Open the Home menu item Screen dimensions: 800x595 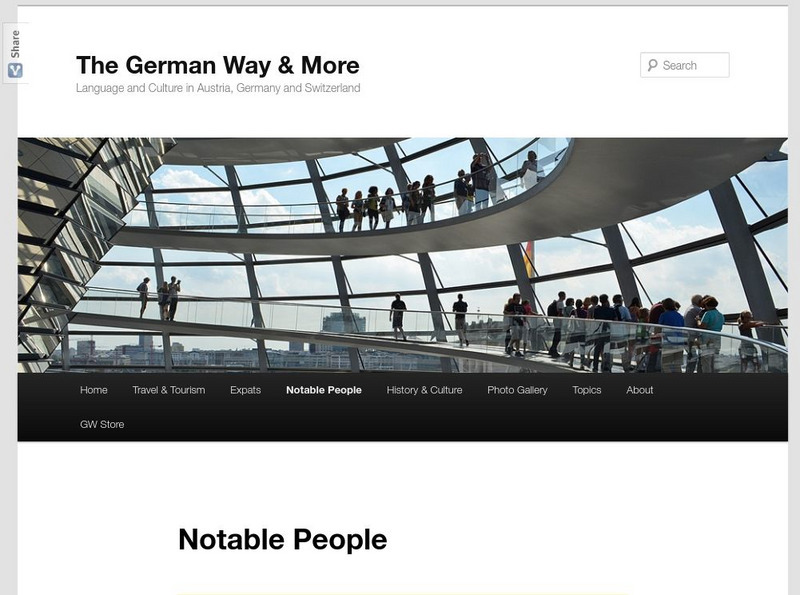[x=94, y=390]
